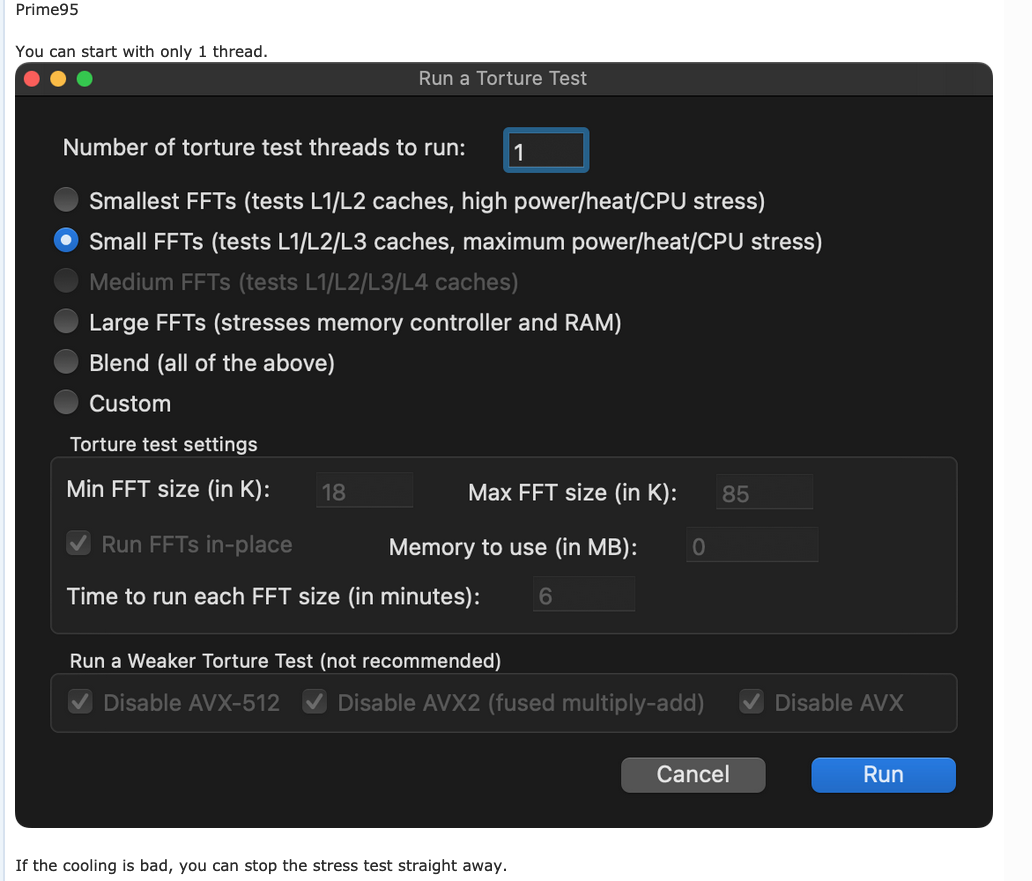
Task: Toggle Disable AVX2 fused multiply-add checkbox
Action: (x=315, y=703)
